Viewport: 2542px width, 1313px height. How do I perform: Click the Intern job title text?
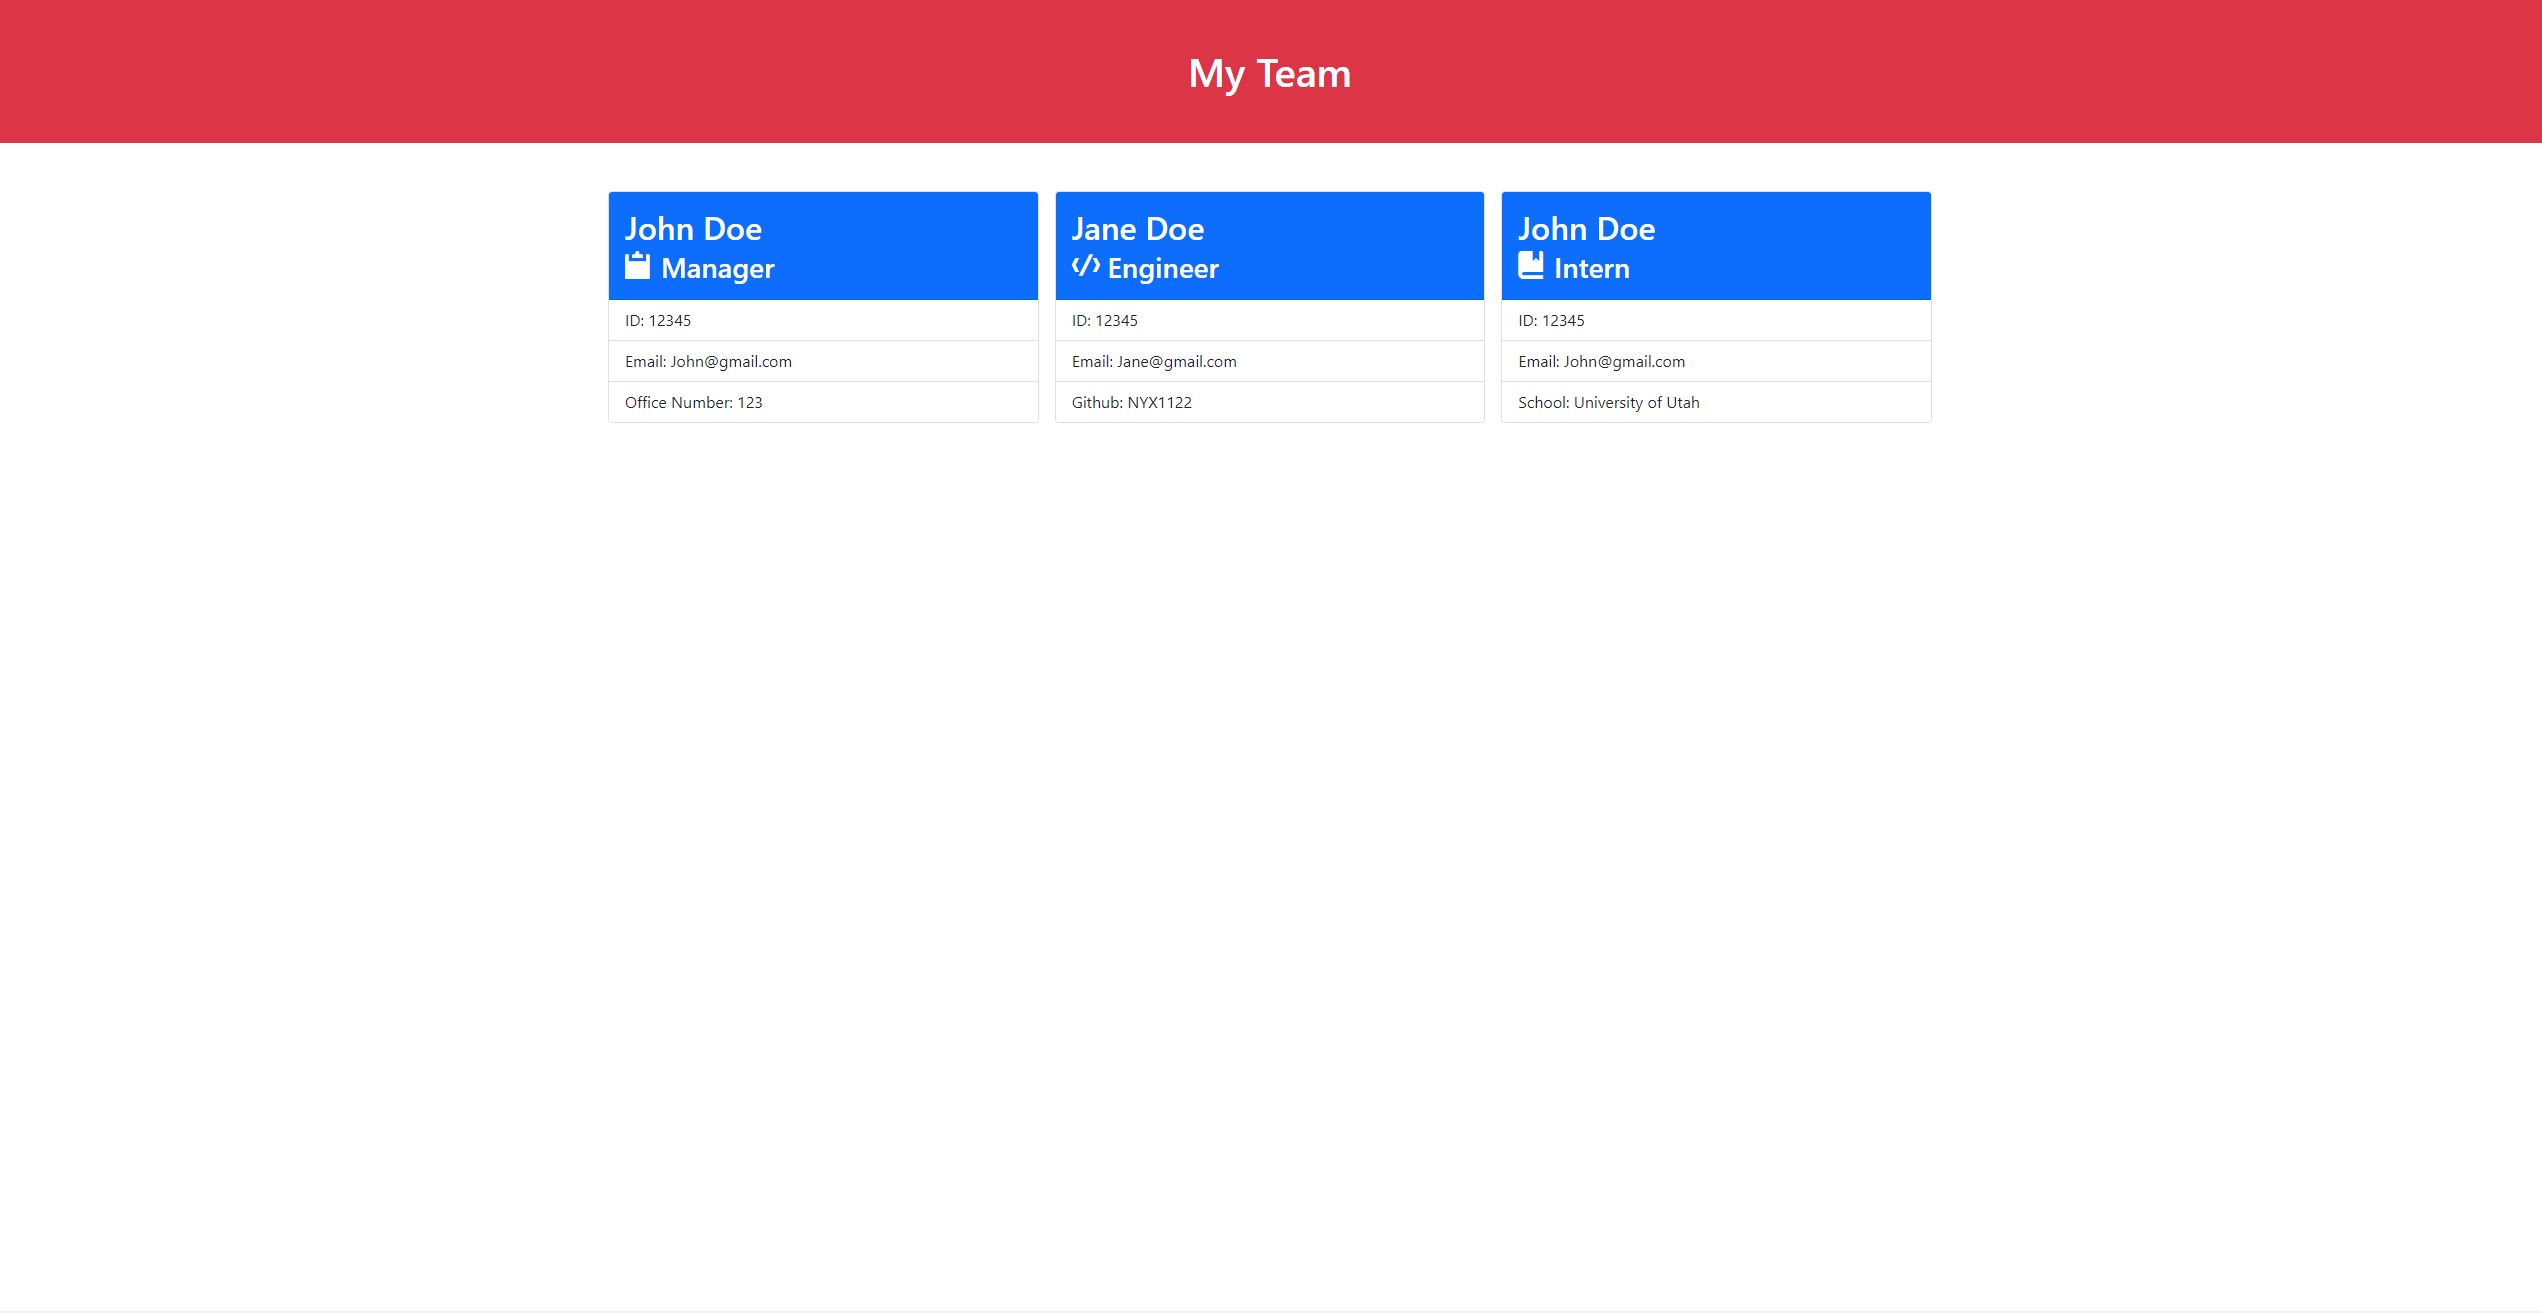[1590, 268]
